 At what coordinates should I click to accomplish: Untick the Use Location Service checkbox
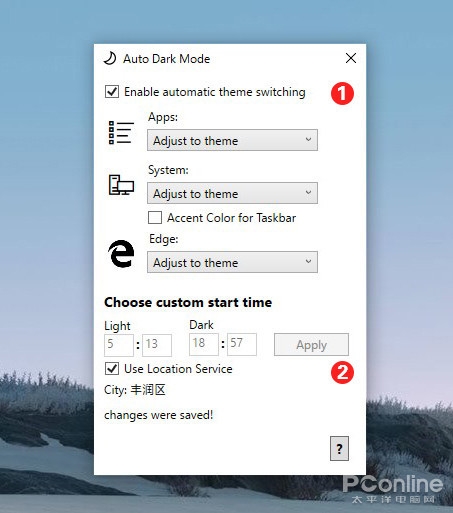coord(112,369)
